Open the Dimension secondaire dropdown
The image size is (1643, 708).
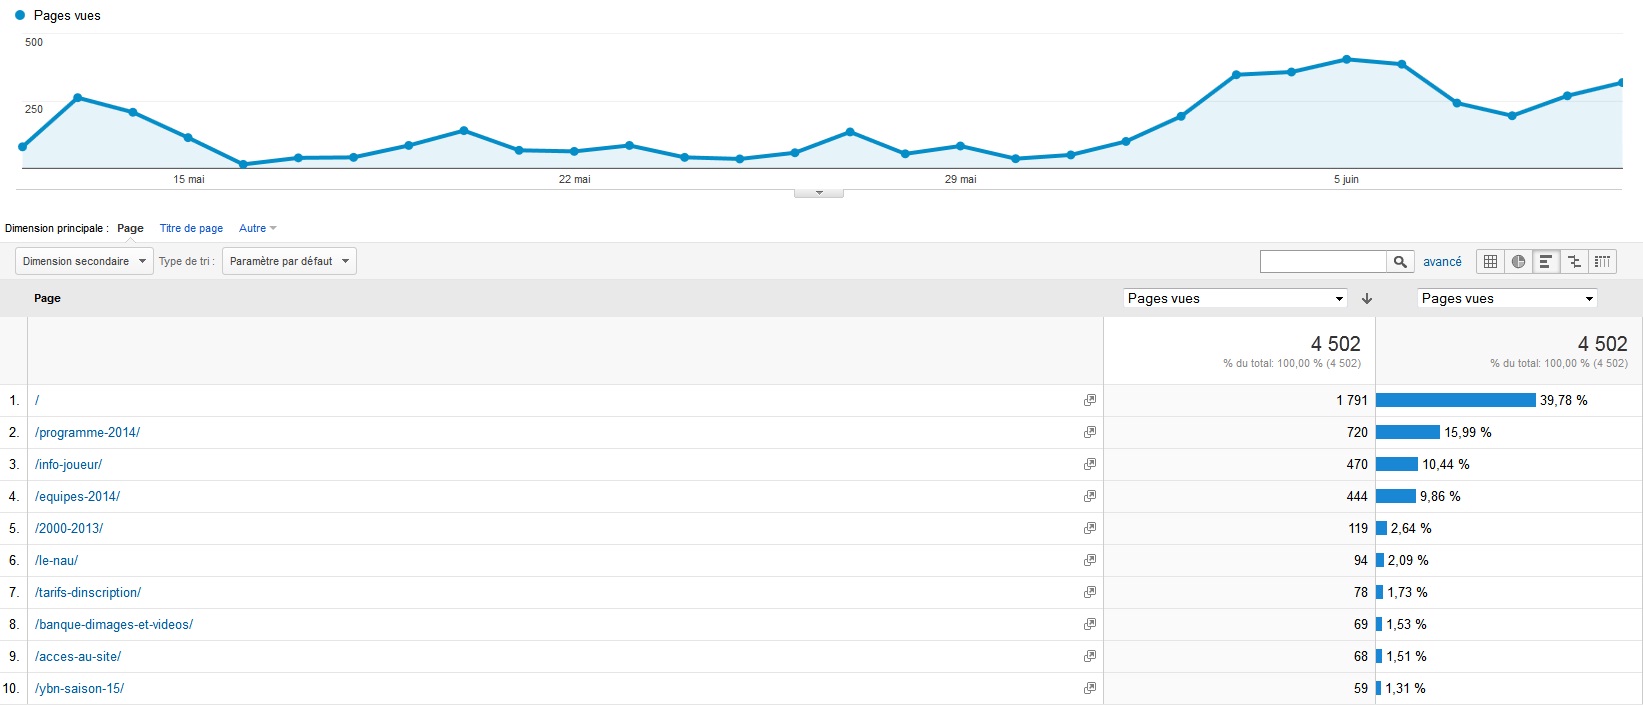point(84,262)
